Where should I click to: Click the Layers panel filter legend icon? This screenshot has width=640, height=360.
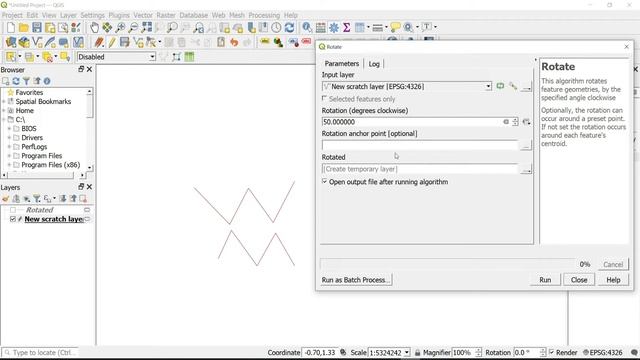pos(37,199)
